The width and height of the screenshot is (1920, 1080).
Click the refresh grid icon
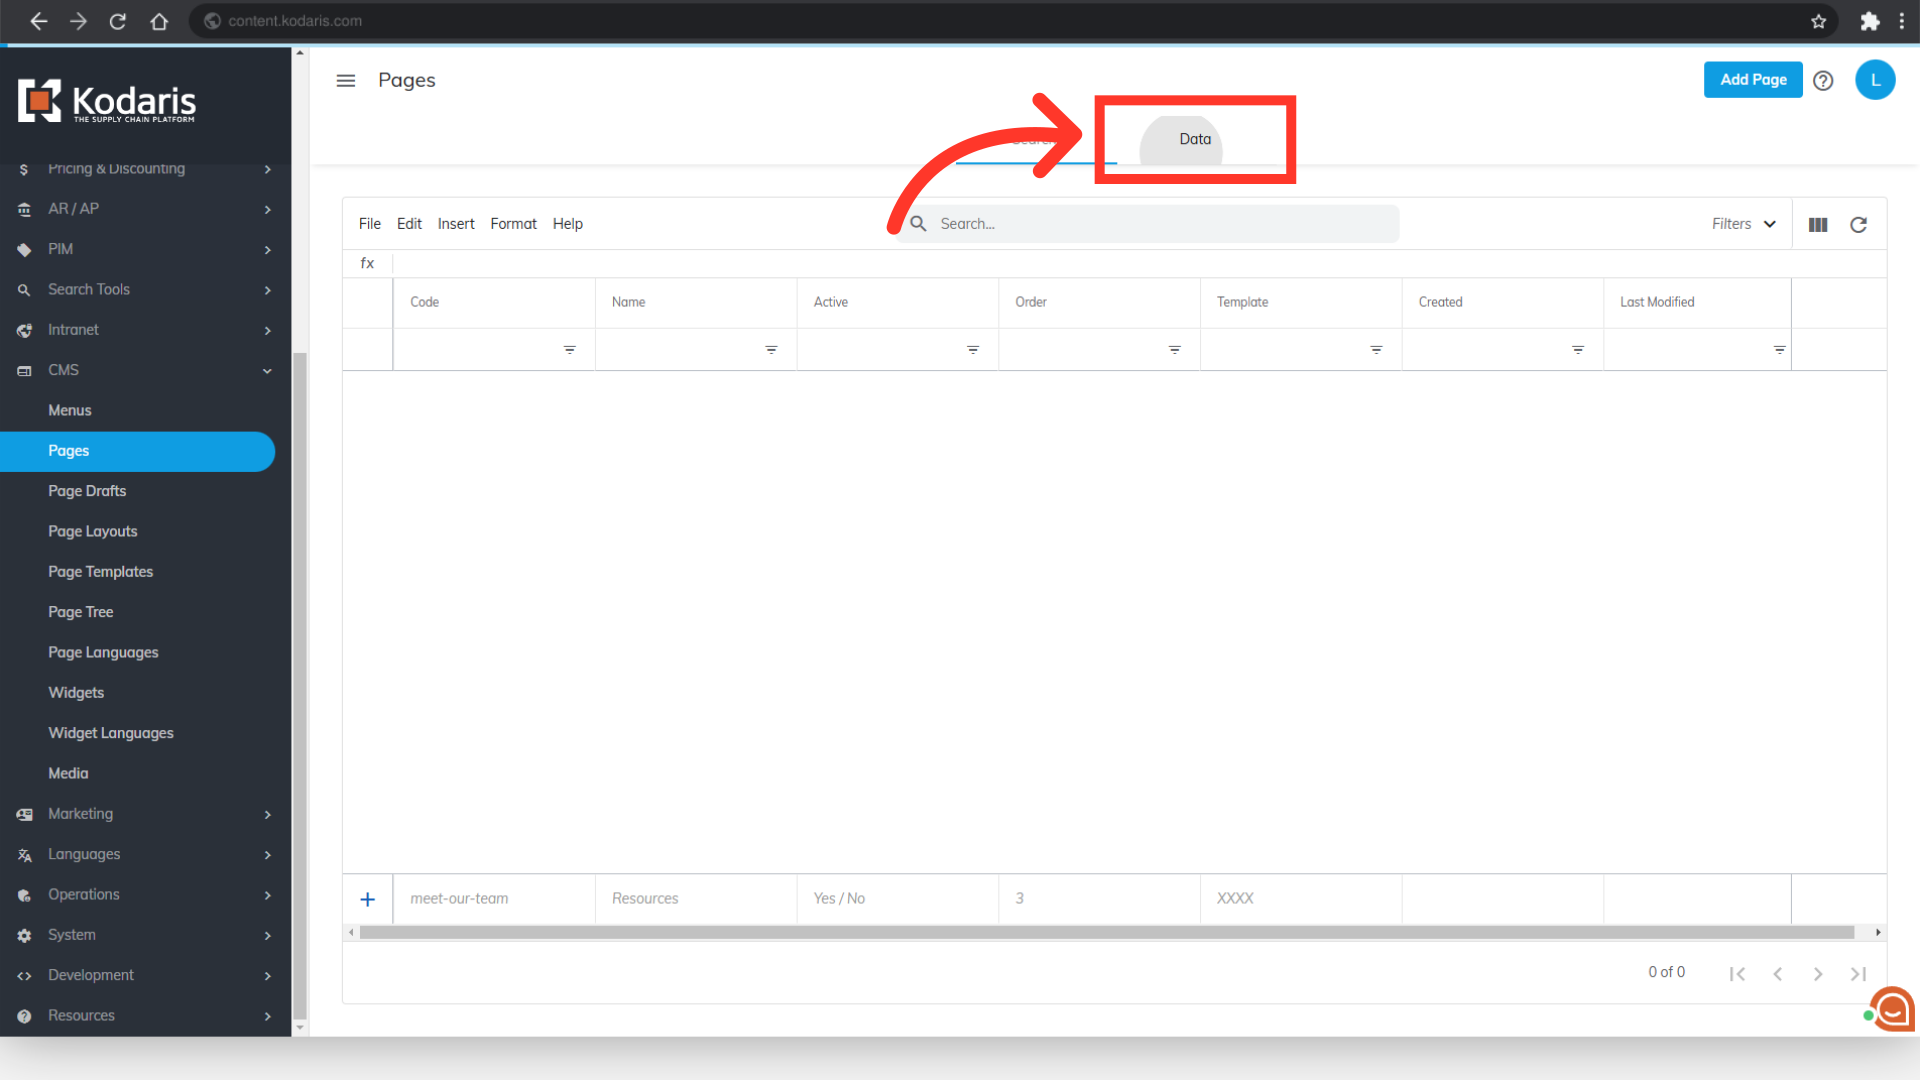(x=1858, y=225)
